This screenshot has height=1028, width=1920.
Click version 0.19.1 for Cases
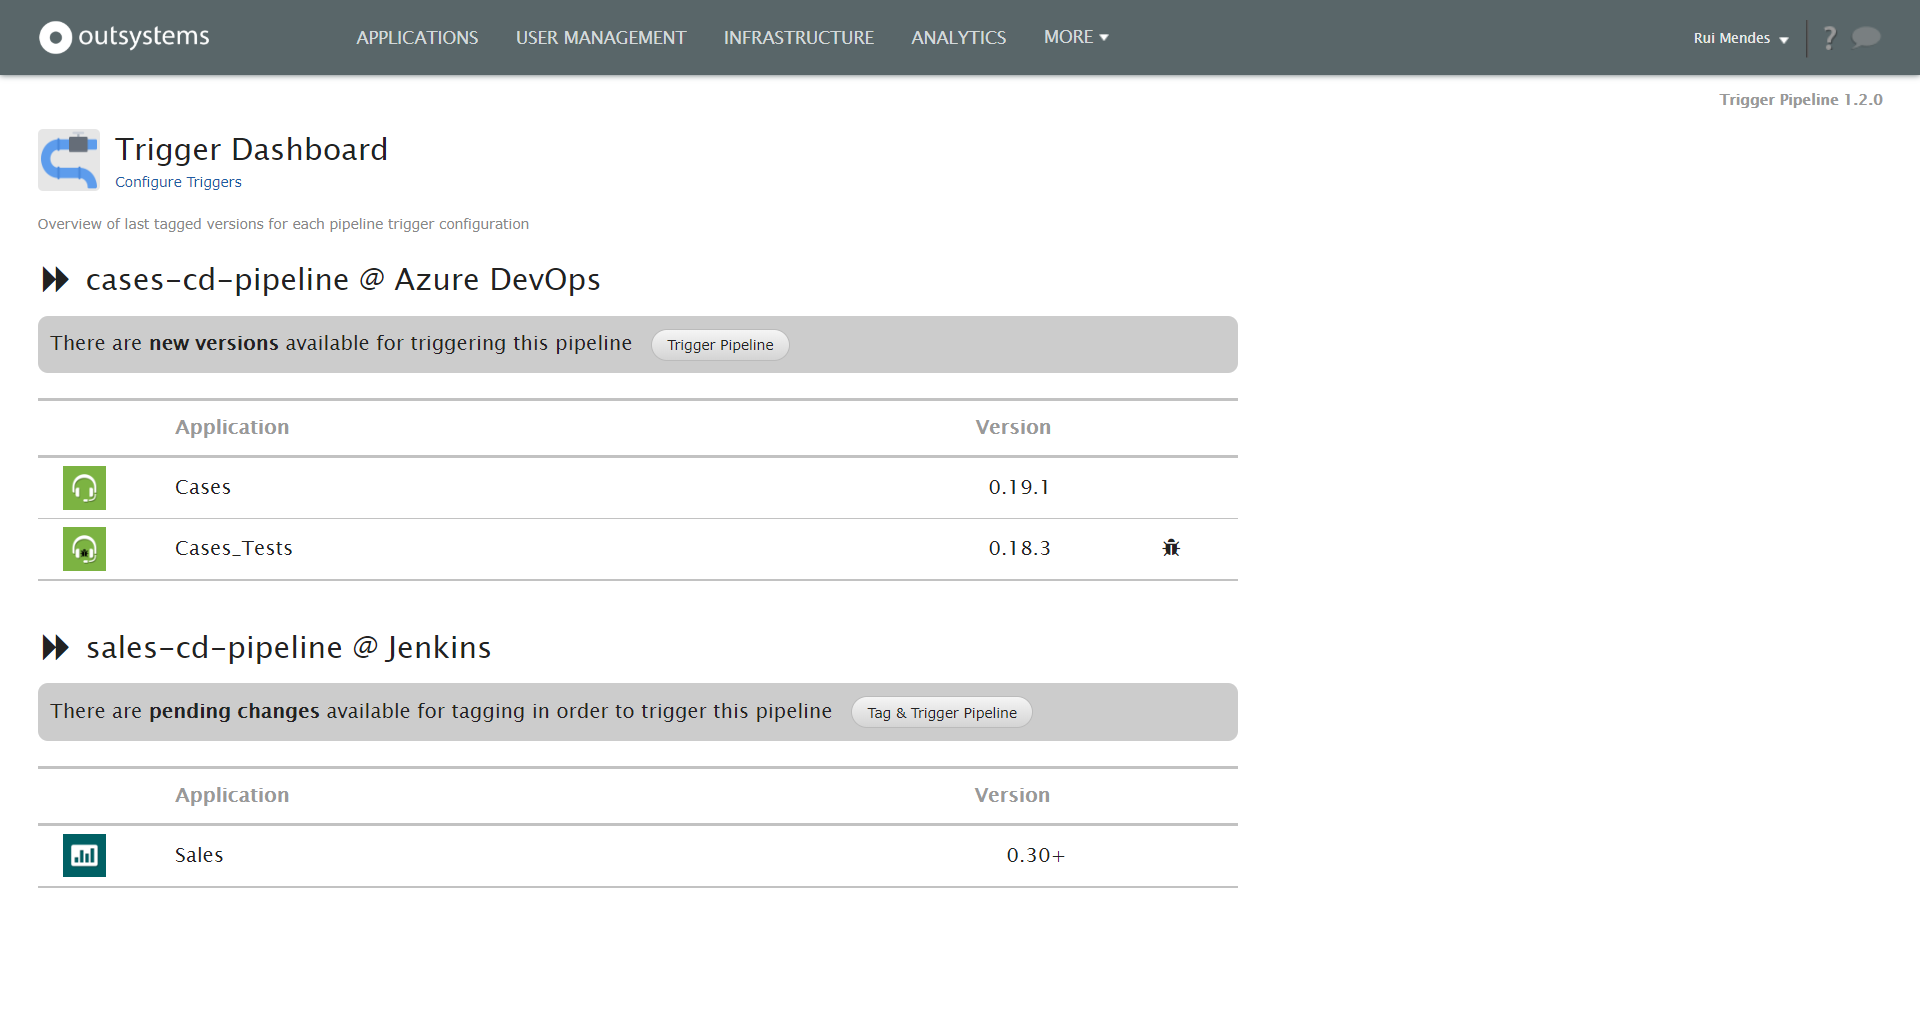[x=1019, y=487]
